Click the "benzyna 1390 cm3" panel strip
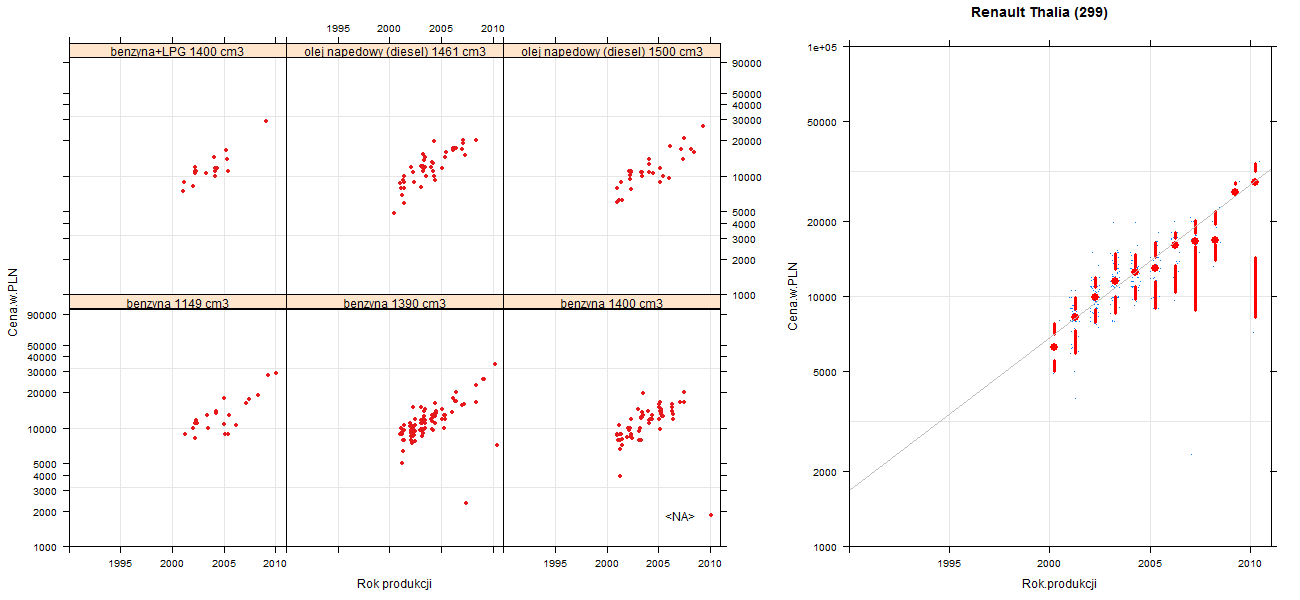The width and height of the screenshot is (1300, 600). [395, 302]
